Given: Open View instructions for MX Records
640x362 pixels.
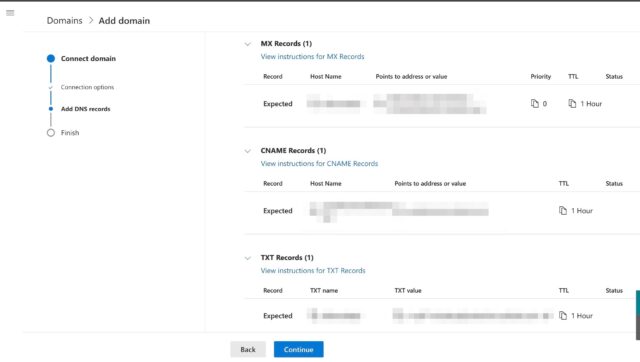Looking at the screenshot, I should (312, 57).
